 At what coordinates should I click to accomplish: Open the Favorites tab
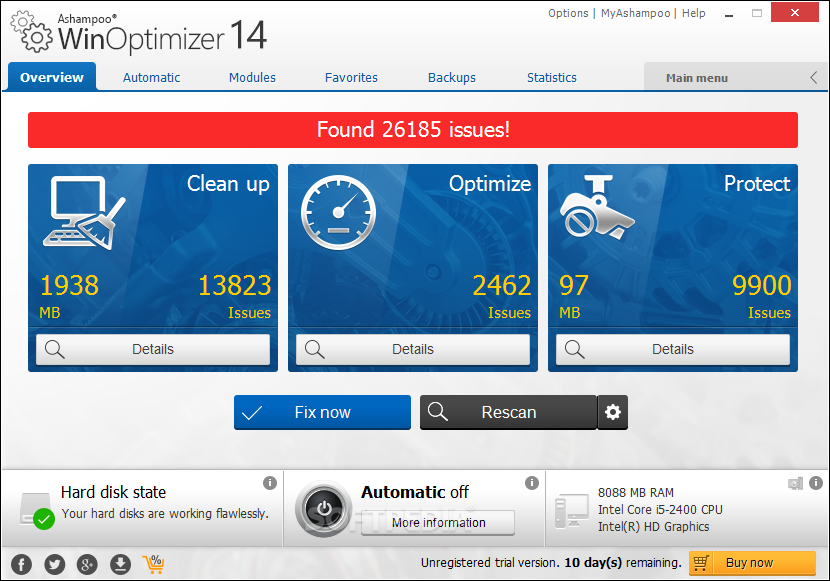click(x=351, y=78)
